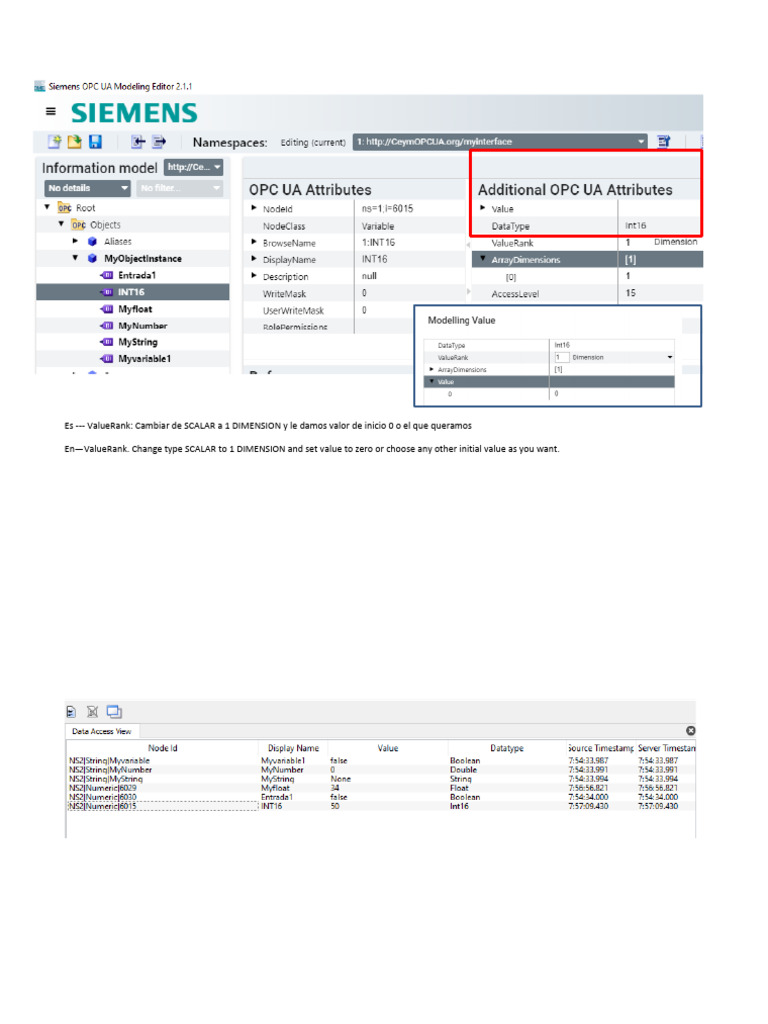Click the Root OPC folder icon
This screenshot has height=1024, width=768.
[x=64, y=208]
